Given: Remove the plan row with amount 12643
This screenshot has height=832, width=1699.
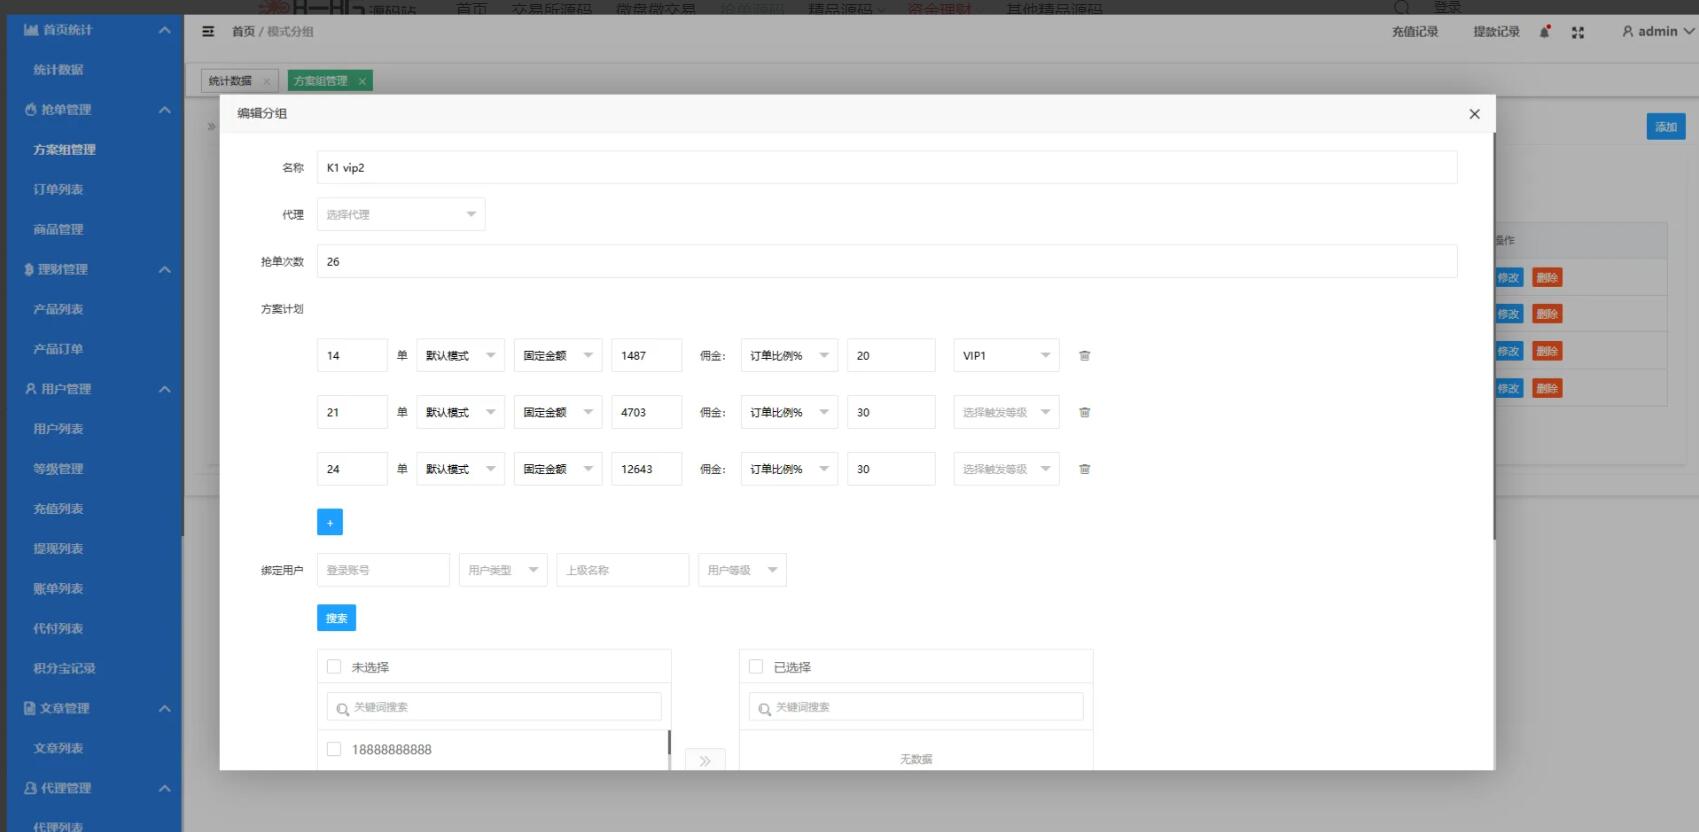Looking at the screenshot, I should 1084,469.
